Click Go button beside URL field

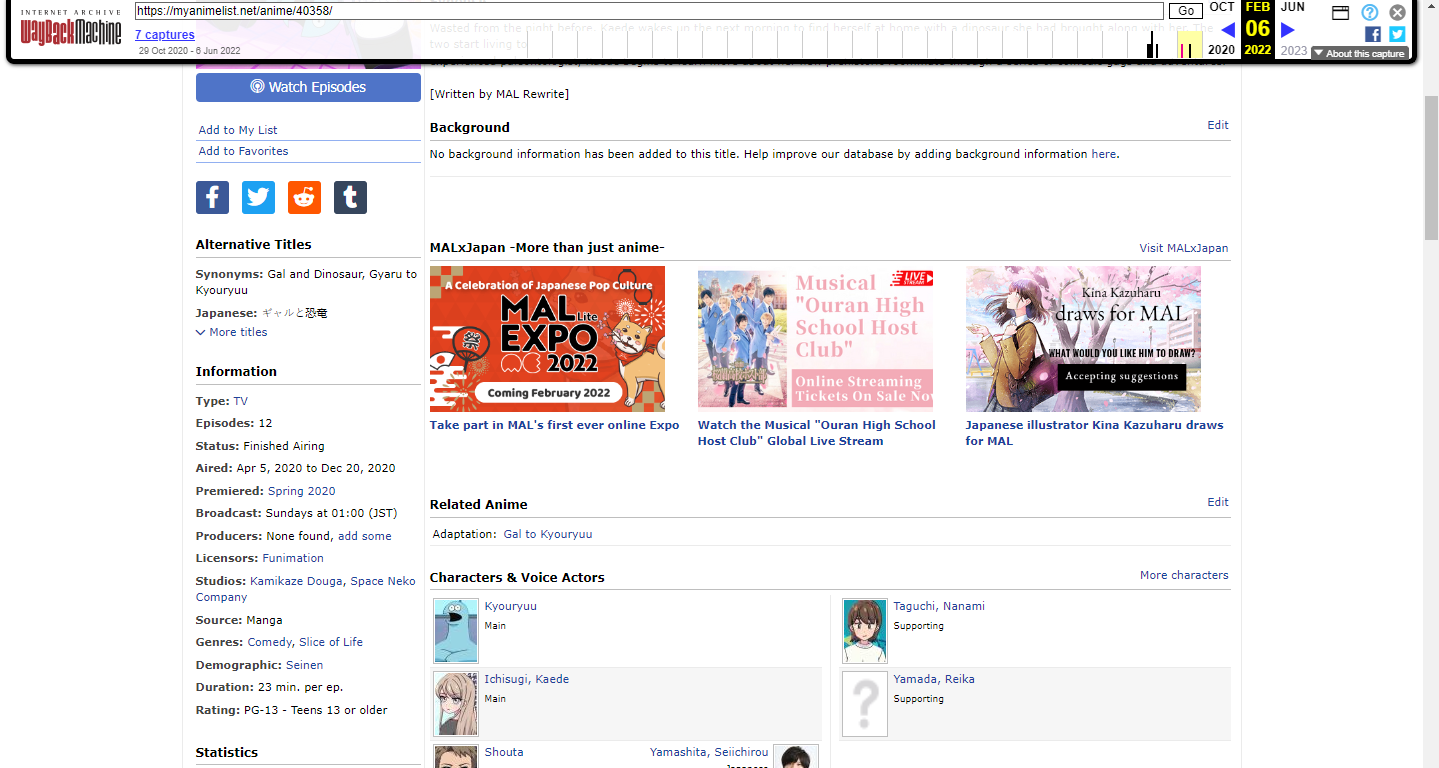pyautogui.click(x=1185, y=11)
